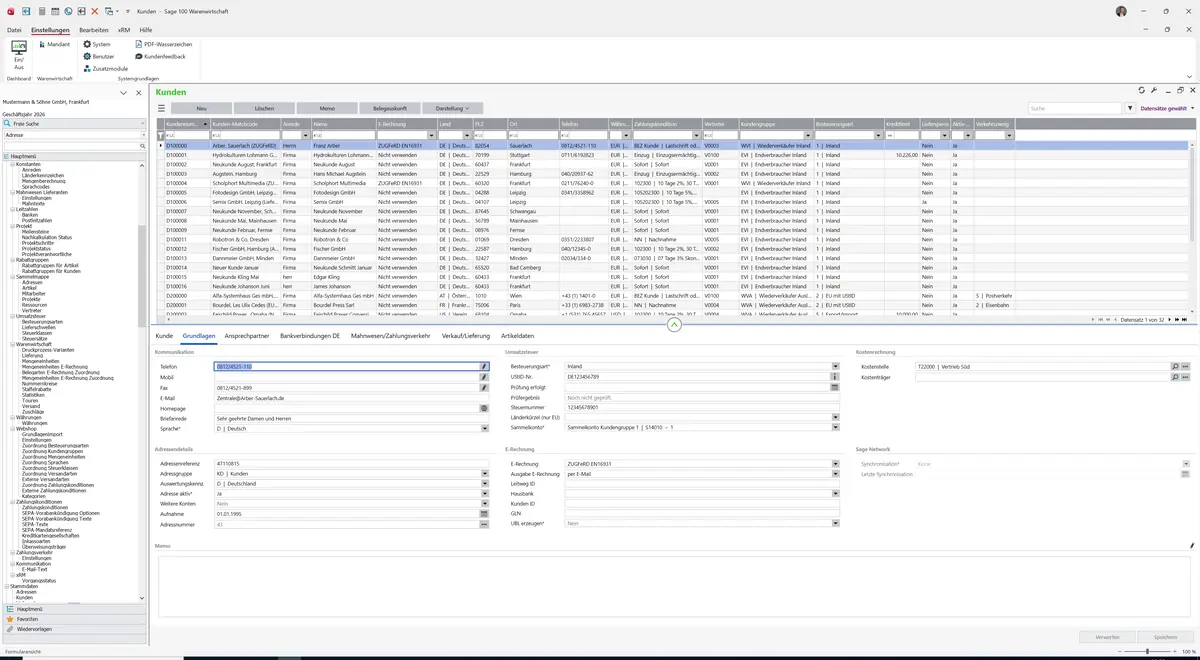Screen dimensions: 1200x660
Task: Switch to the Bankverbindungen DE tab
Action: click(310, 336)
